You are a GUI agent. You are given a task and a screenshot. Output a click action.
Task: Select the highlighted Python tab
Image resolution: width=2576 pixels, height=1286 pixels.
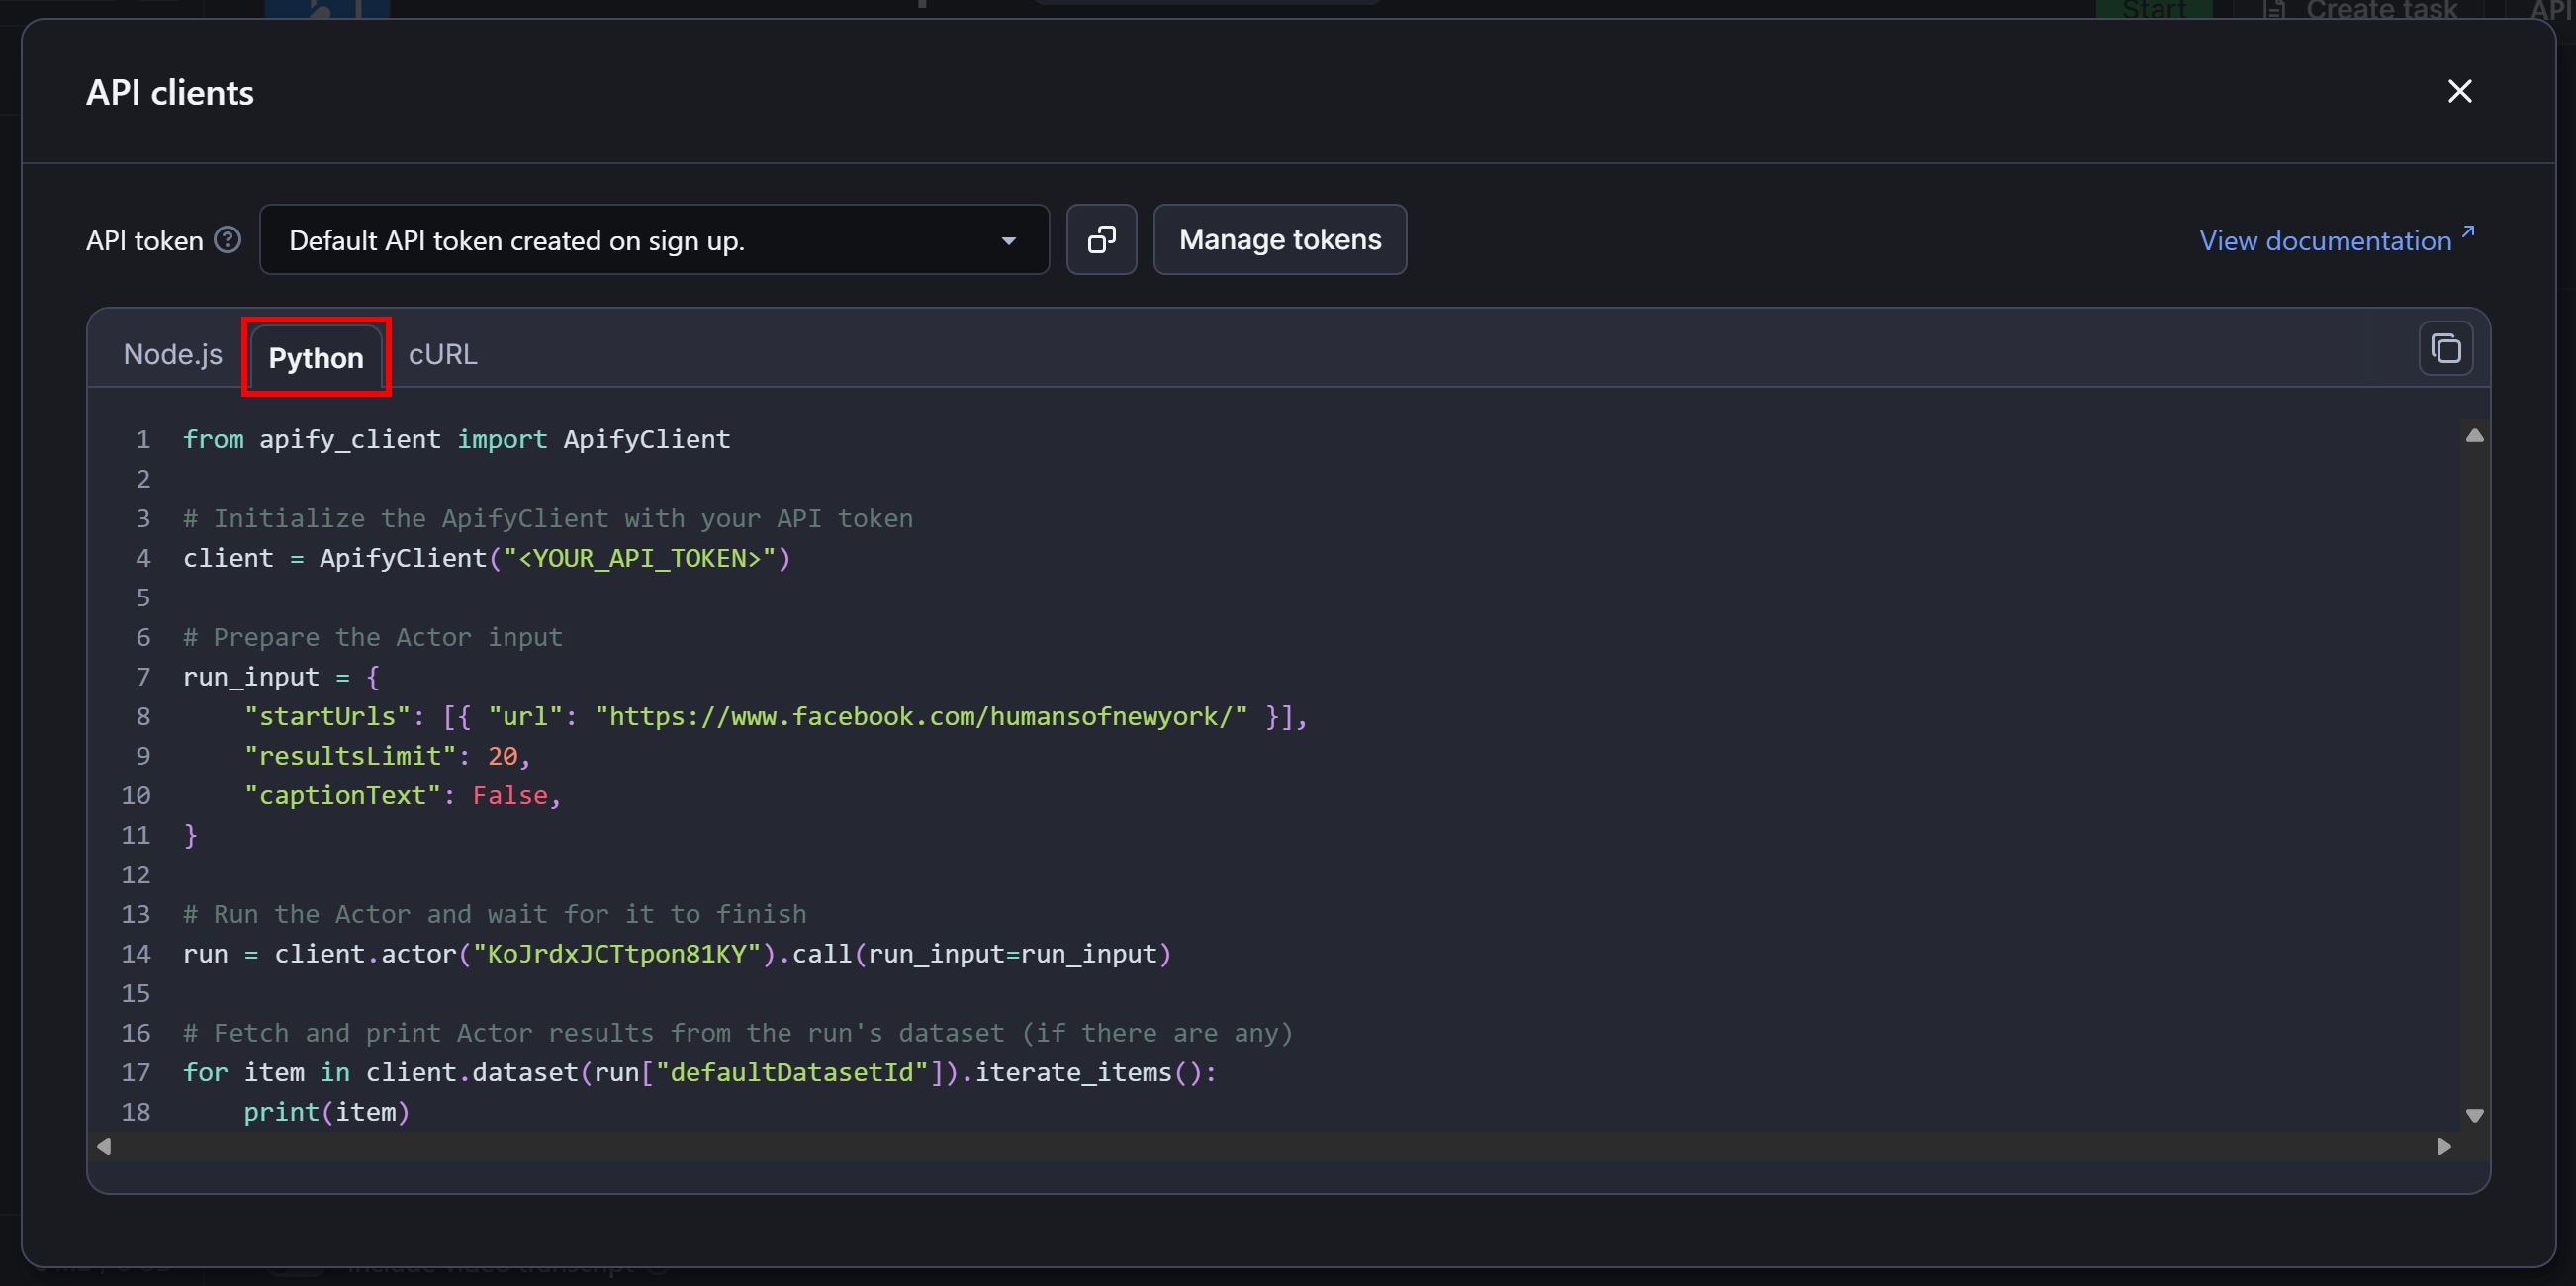point(315,357)
